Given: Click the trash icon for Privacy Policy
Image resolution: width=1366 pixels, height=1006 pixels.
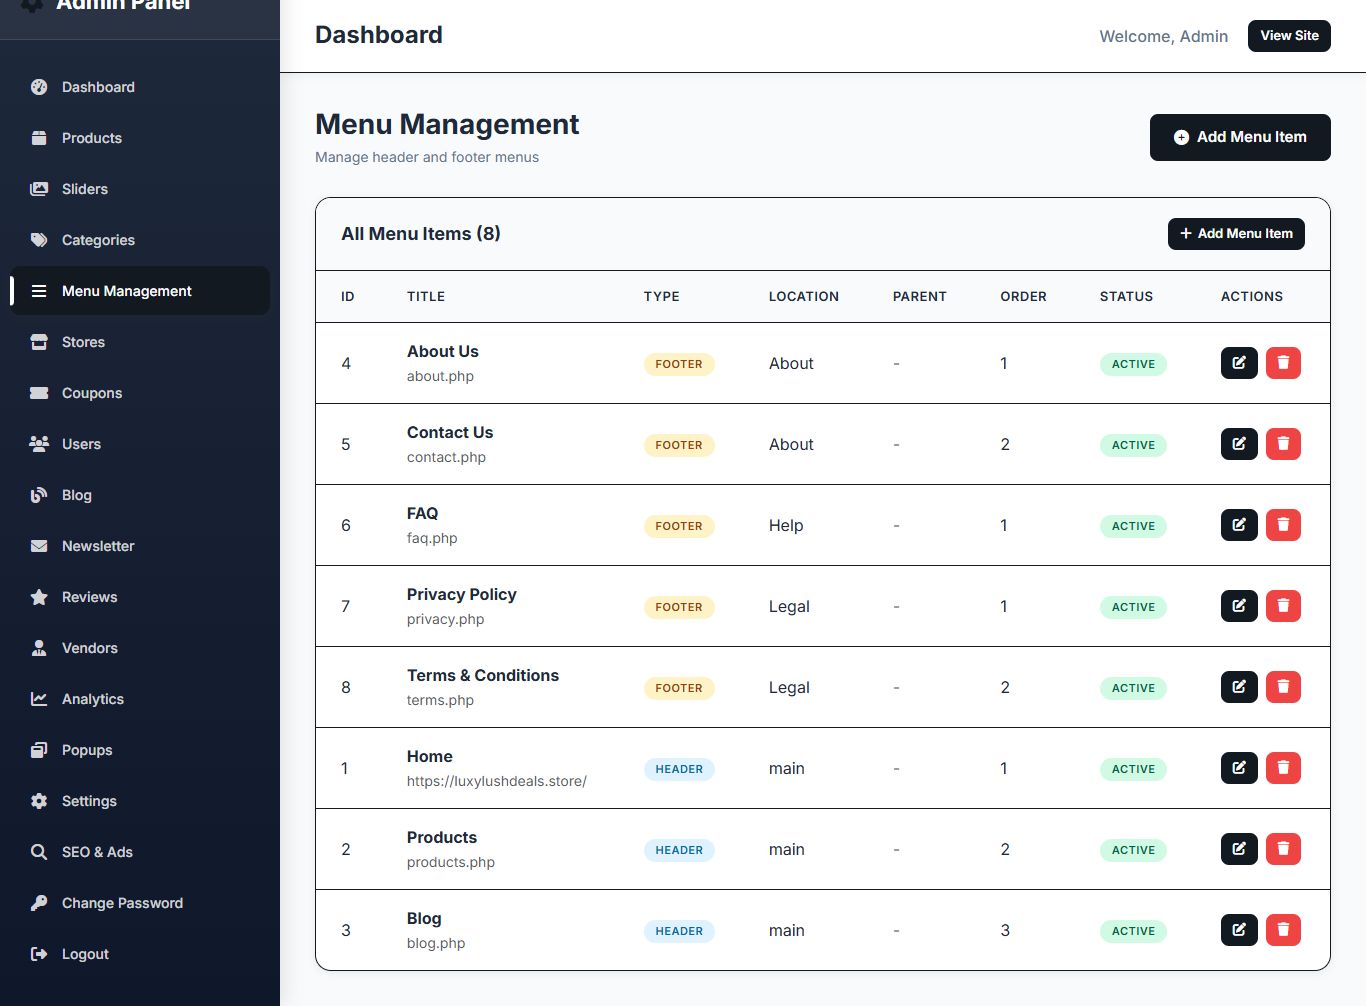Looking at the screenshot, I should tap(1283, 606).
